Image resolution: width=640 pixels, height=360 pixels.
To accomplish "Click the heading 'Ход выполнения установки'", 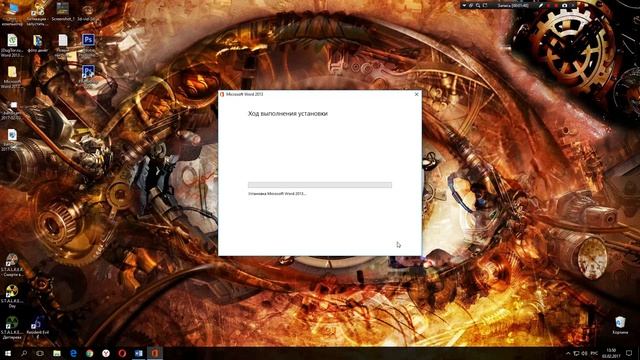I will (288, 113).
